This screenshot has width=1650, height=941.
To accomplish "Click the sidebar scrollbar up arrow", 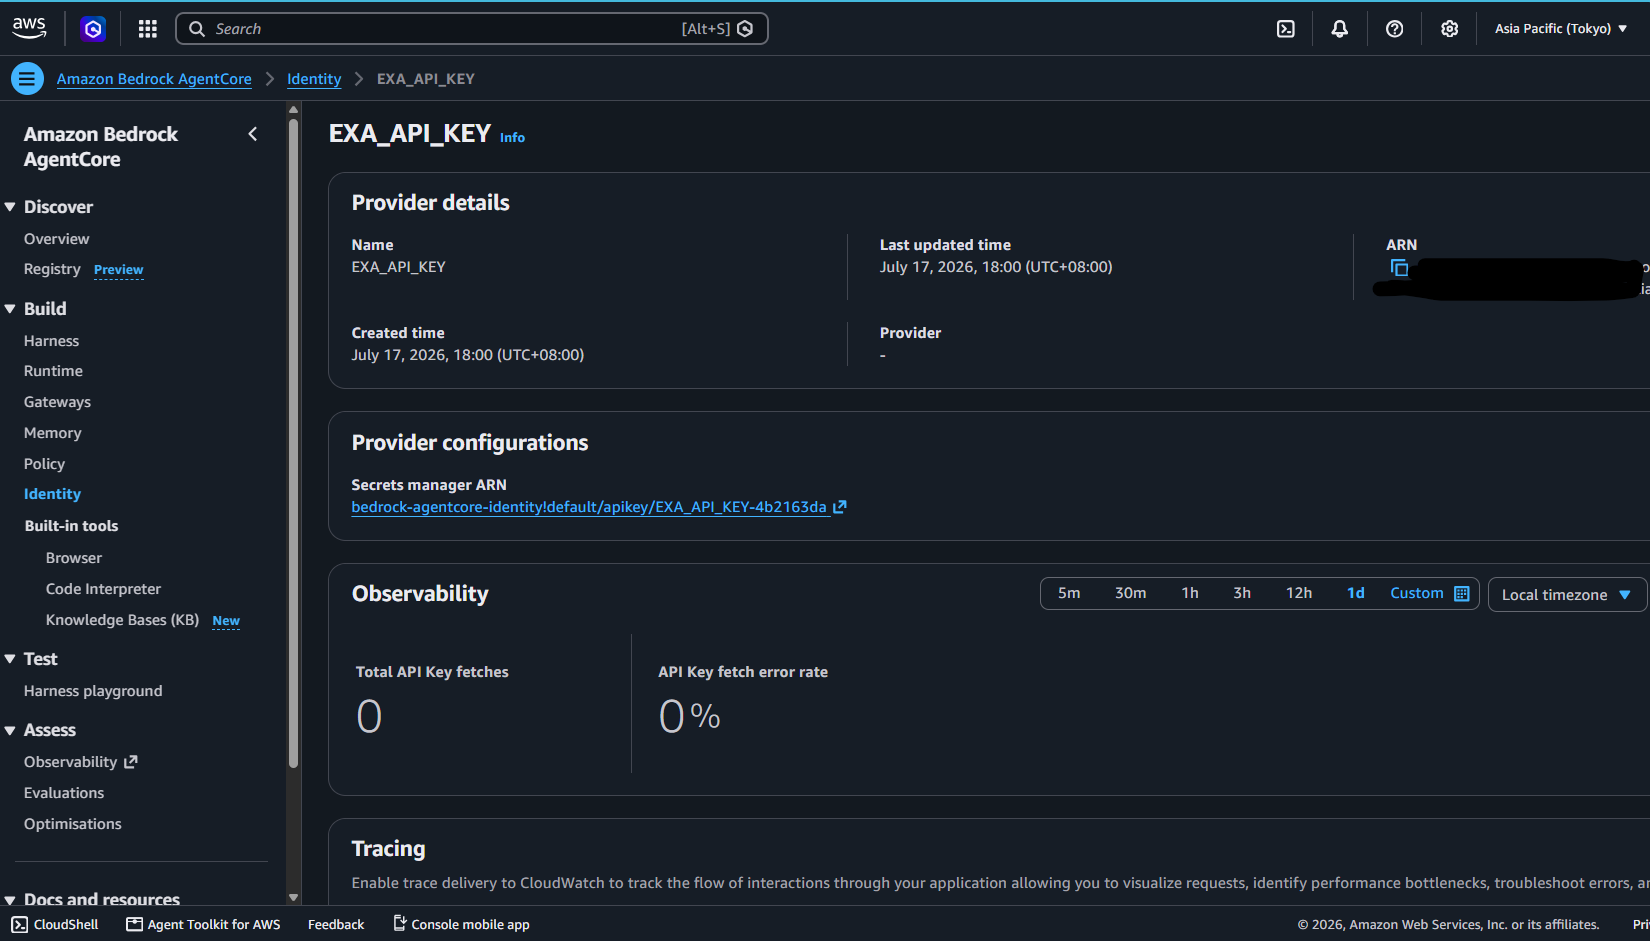I will 293,109.
